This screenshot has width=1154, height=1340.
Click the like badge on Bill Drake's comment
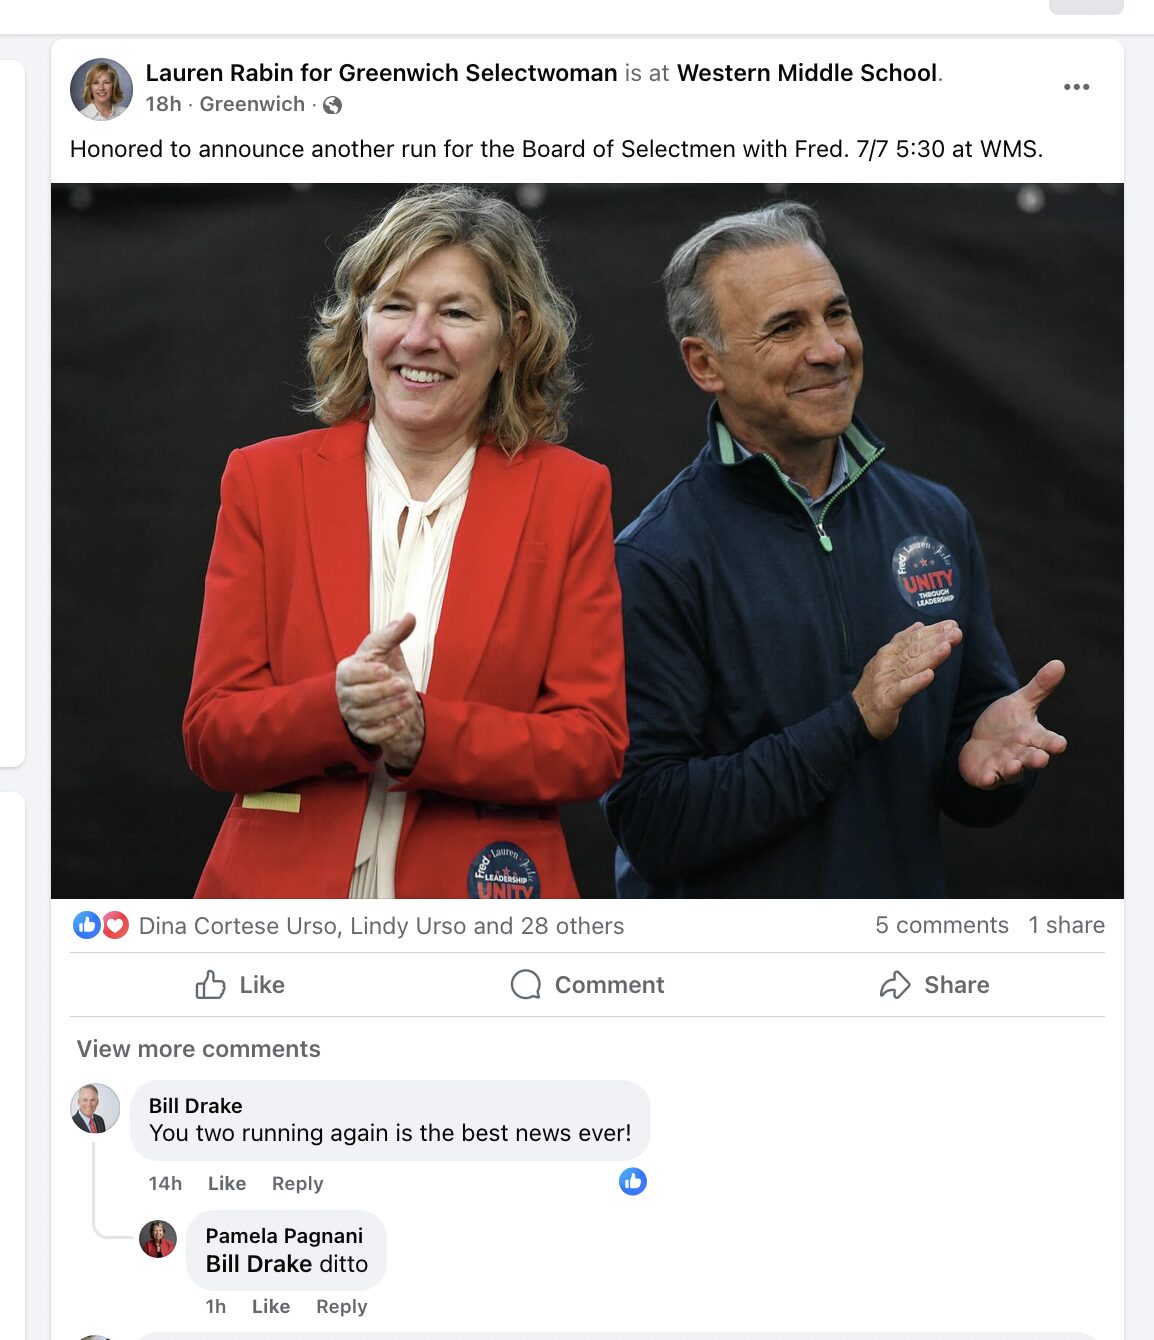633,1182
